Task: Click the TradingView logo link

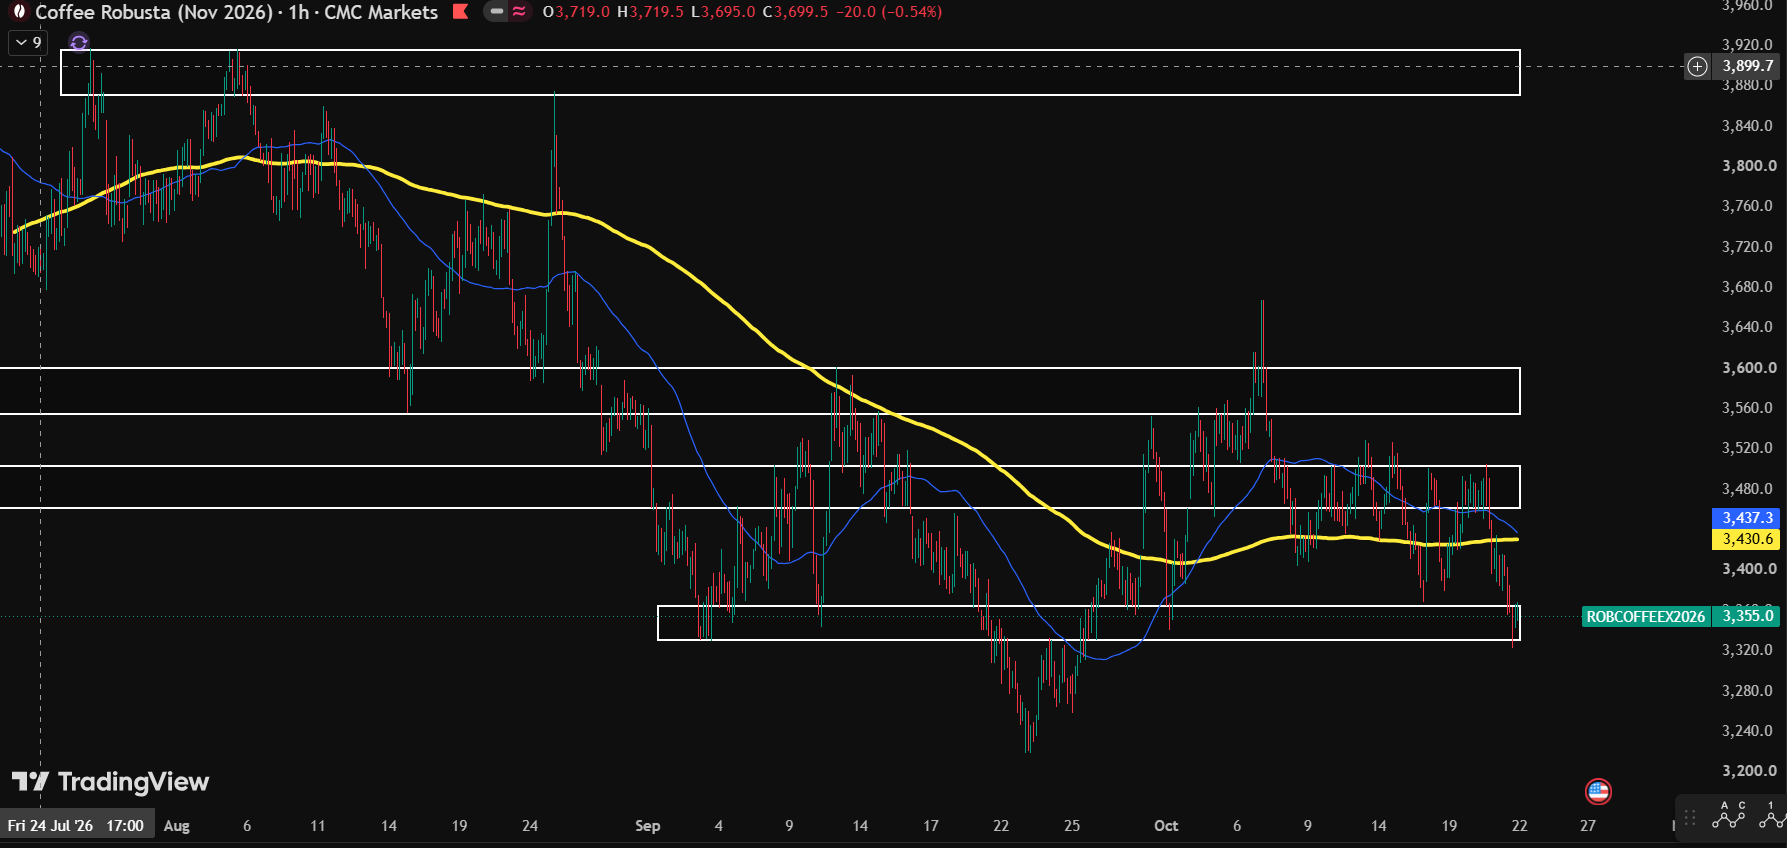Action: pyautogui.click(x=110, y=782)
